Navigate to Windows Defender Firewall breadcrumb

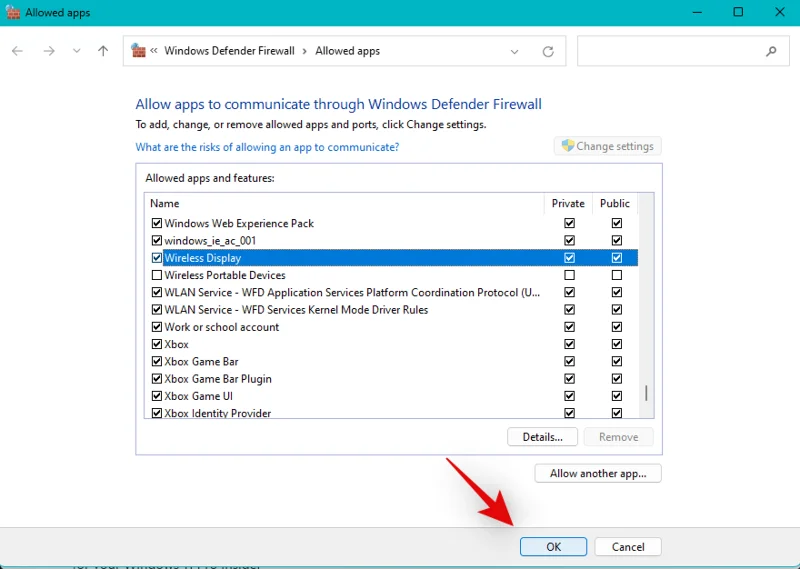[229, 51]
